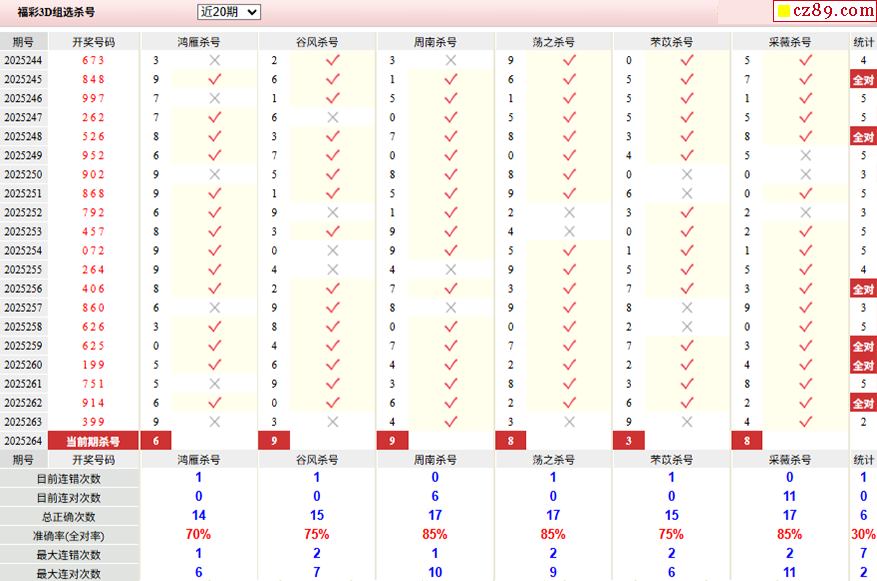Click the red current kill number 9 under 谷风杀号
This screenshot has height=581, width=877.
click(274, 441)
